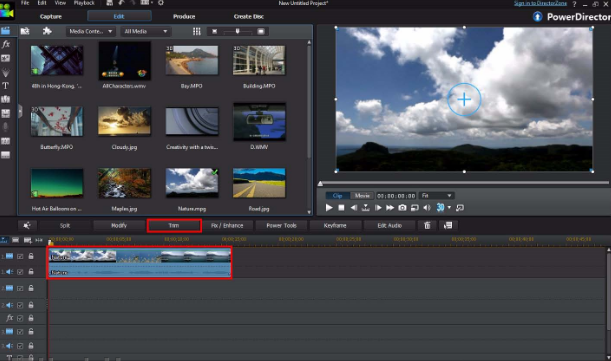
Task: Toggle the fx effect track checkbox
Action: click(x=20, y=319)
